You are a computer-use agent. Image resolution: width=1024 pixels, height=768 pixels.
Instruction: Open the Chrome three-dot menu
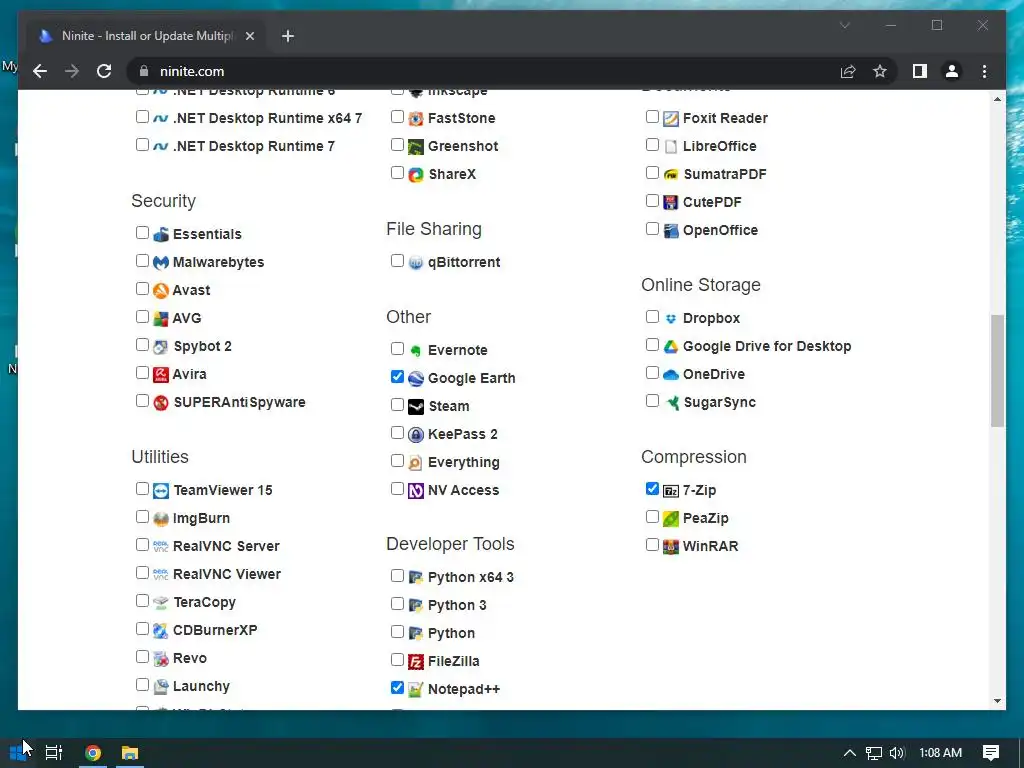tap(984, 71)
